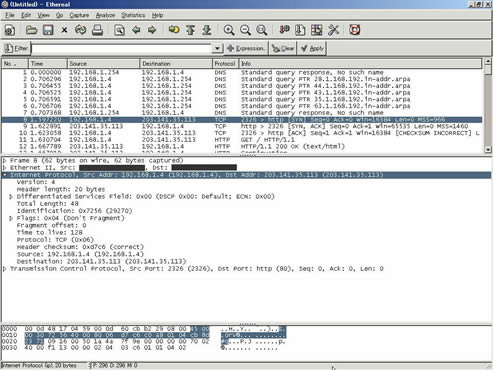493x370 pixels.
Task: Click the Filter button
Action: tap(16, 49)
